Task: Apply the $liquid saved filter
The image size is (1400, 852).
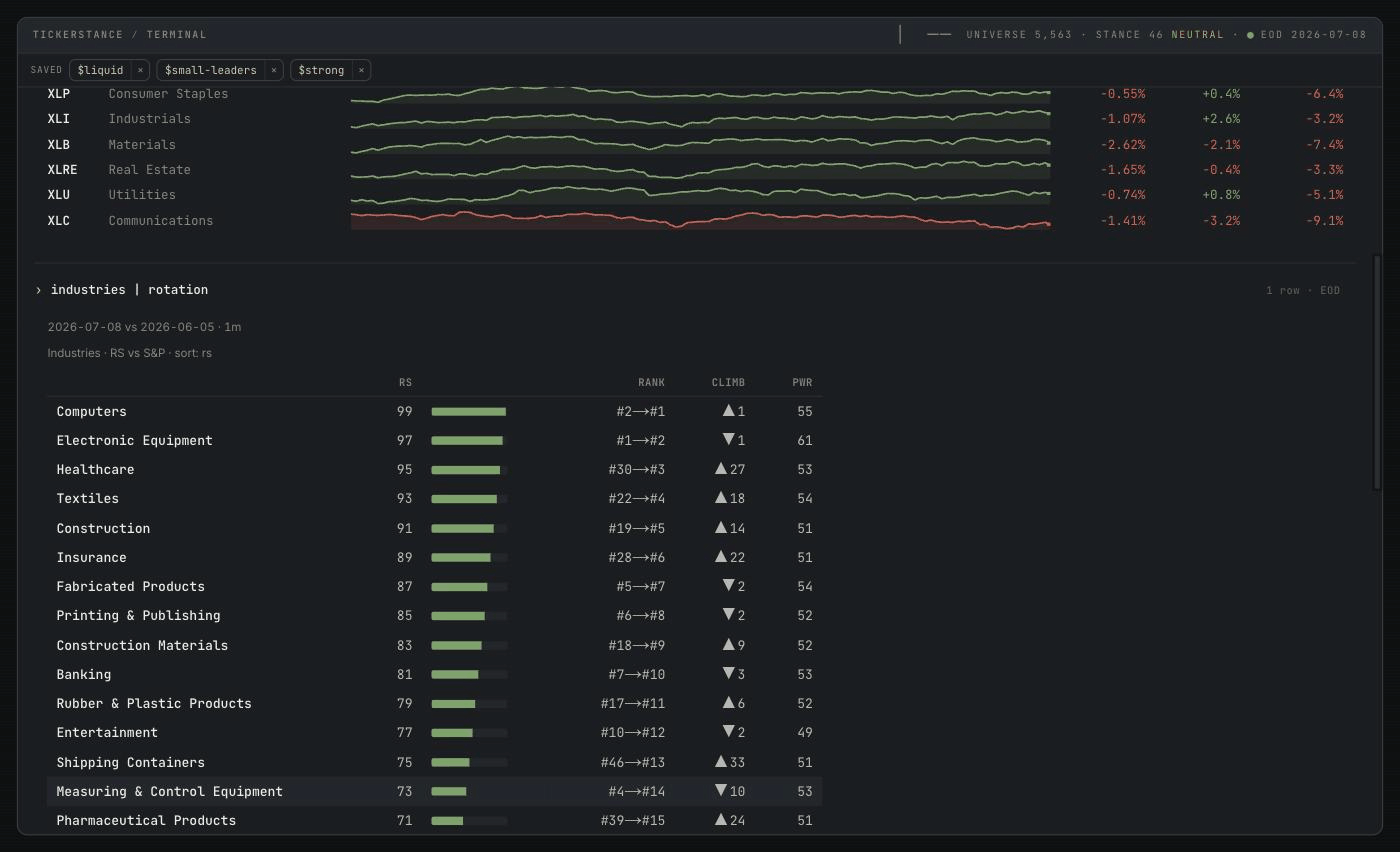Action: pyautogui.click(x=101, y=70)
